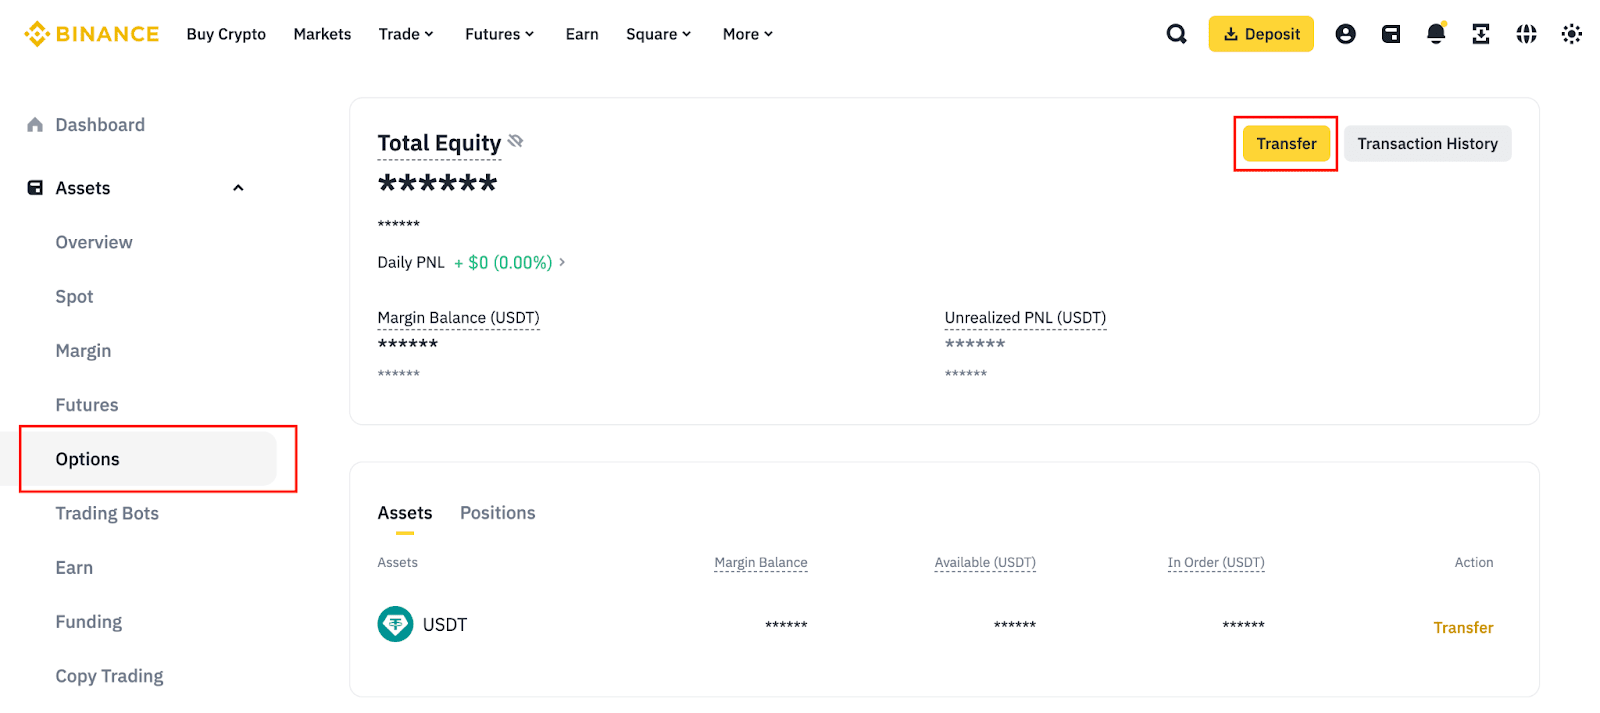
Task: Open Transaction History
Action: pyautogui.click(x=1427, y=144)
